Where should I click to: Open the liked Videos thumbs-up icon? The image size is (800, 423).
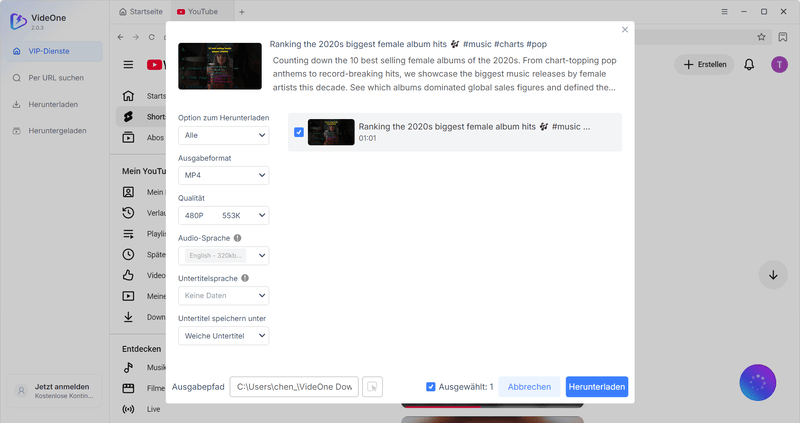pyautogui.click(x=128, y=275)
